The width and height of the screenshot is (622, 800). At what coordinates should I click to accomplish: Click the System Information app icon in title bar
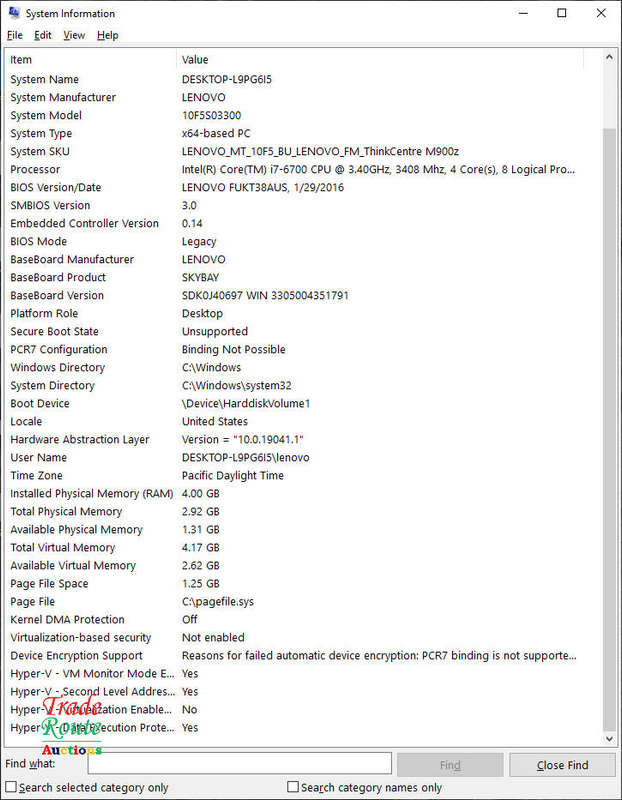pyautogui.click(x=14, y=12)
